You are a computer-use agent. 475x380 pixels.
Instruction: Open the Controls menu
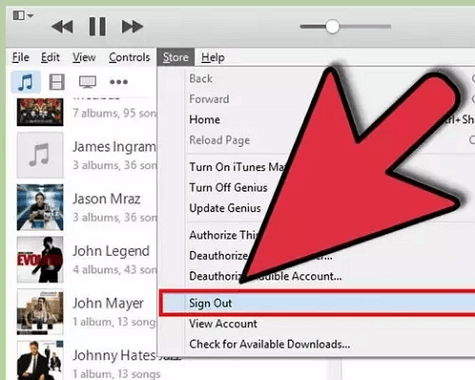tap(129, 57)
